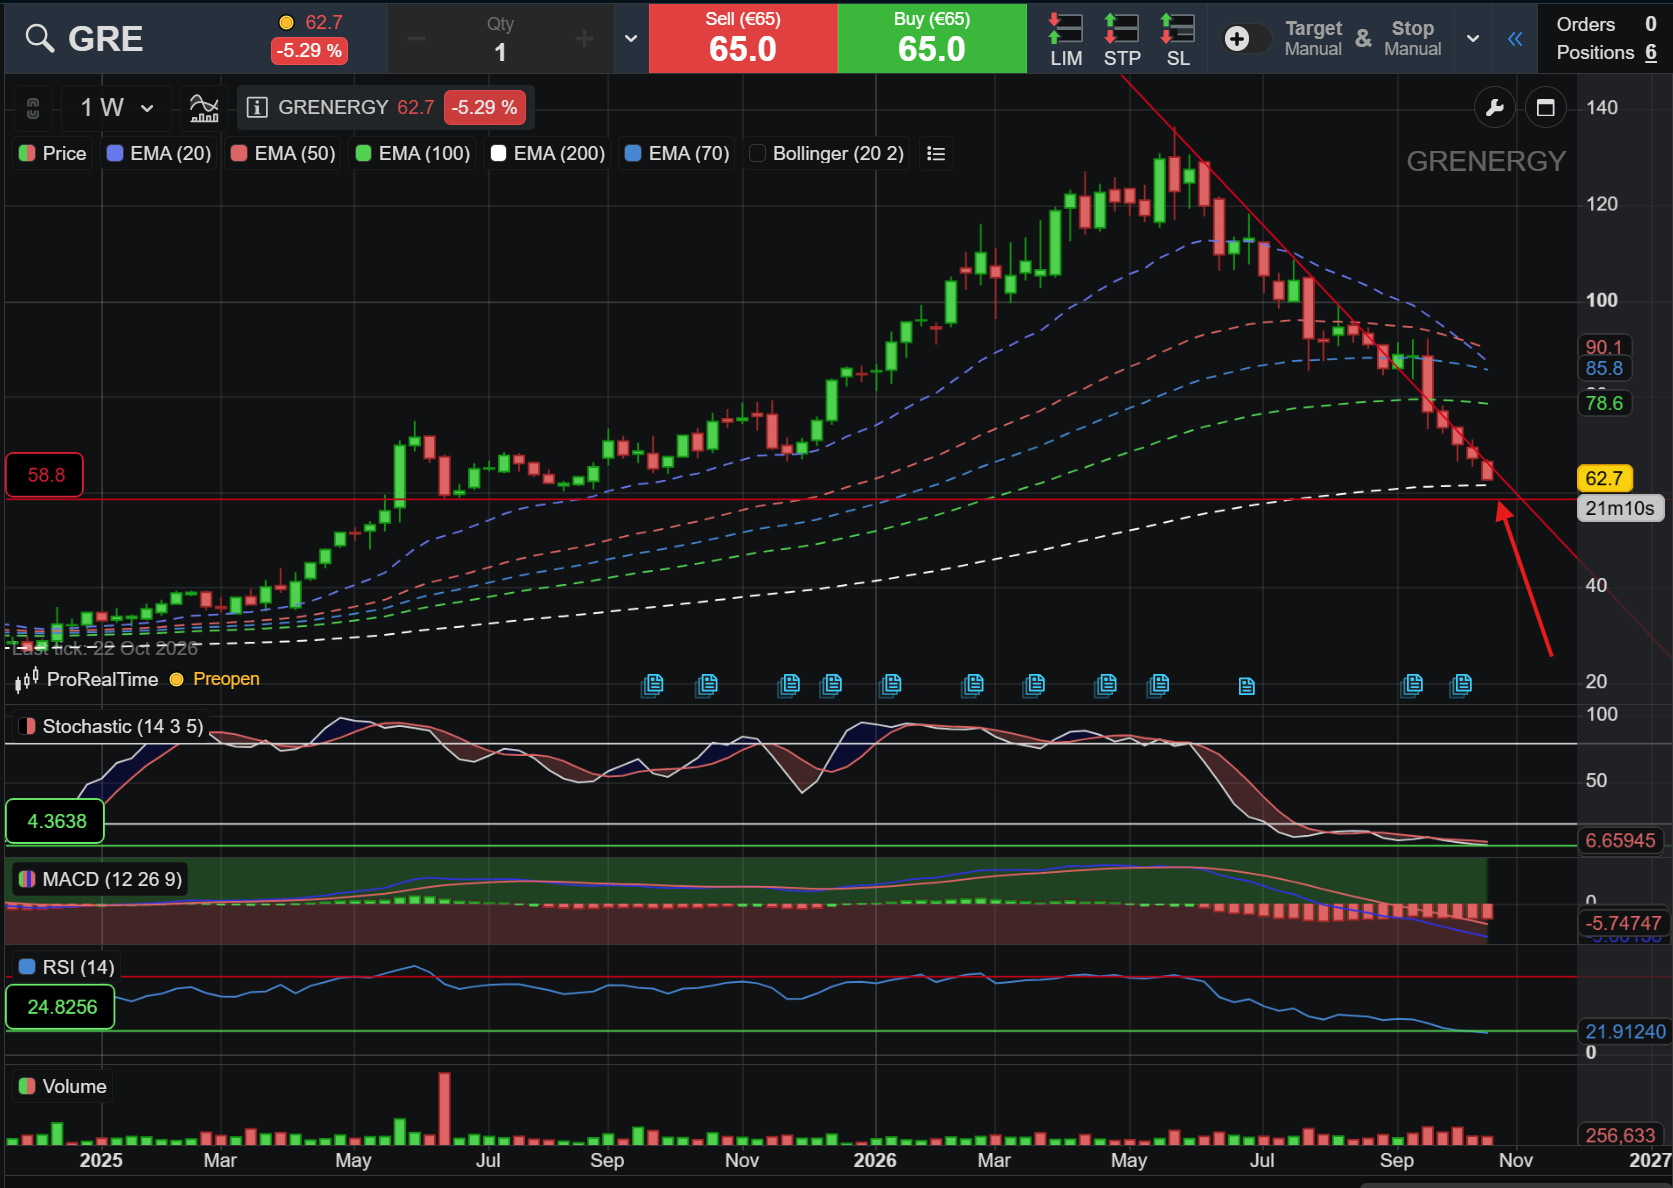Click the Sell (€65) button
This screenshot has width=1673, height=1188.
tap(743, 38)
